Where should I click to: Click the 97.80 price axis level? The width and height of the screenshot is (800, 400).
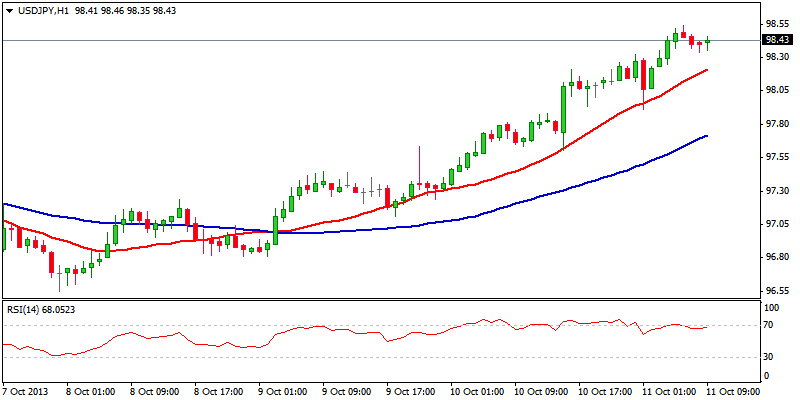[x=777, y=124]
